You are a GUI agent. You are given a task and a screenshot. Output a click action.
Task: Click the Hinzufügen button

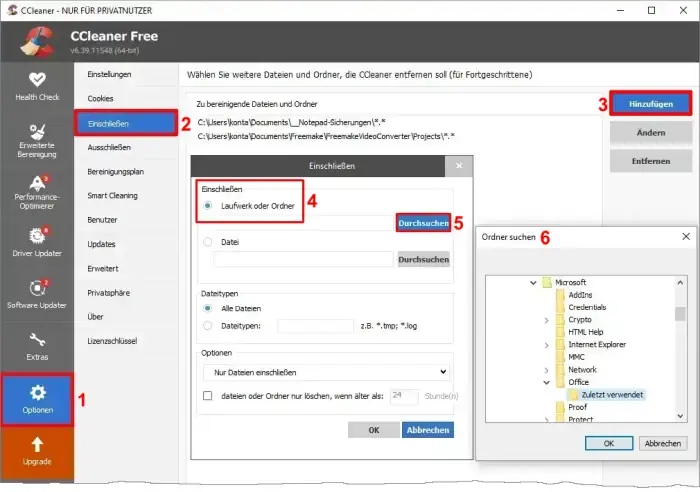tap(650, 104)
